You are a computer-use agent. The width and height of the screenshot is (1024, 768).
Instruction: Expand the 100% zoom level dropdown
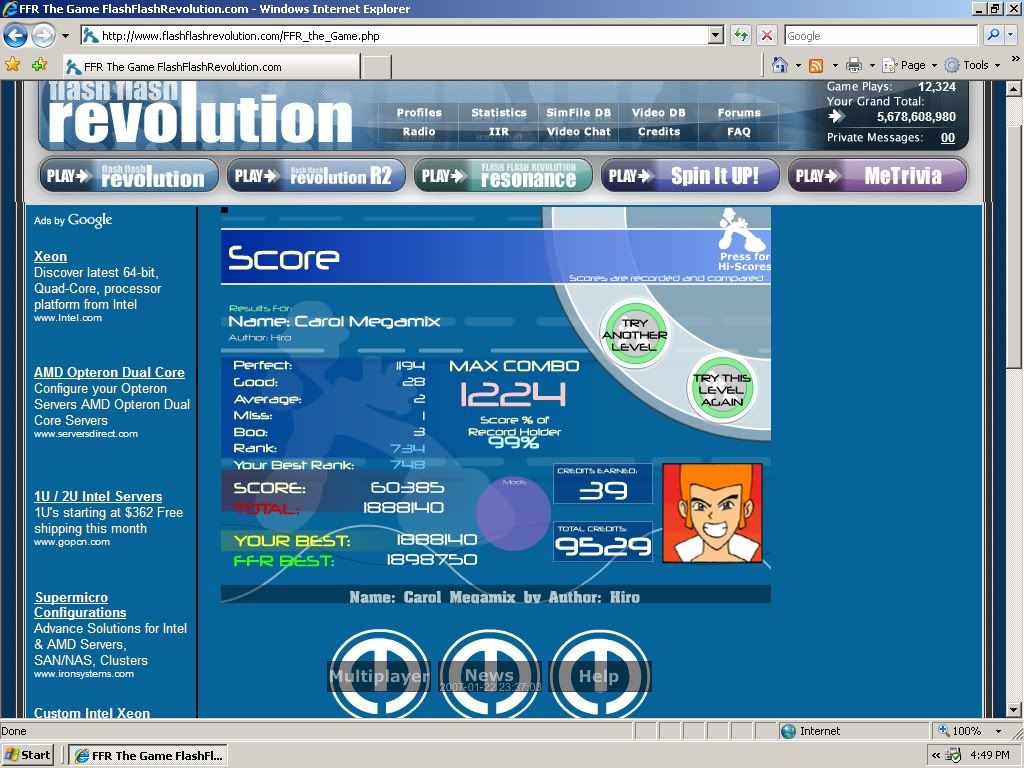click(998, 731)
